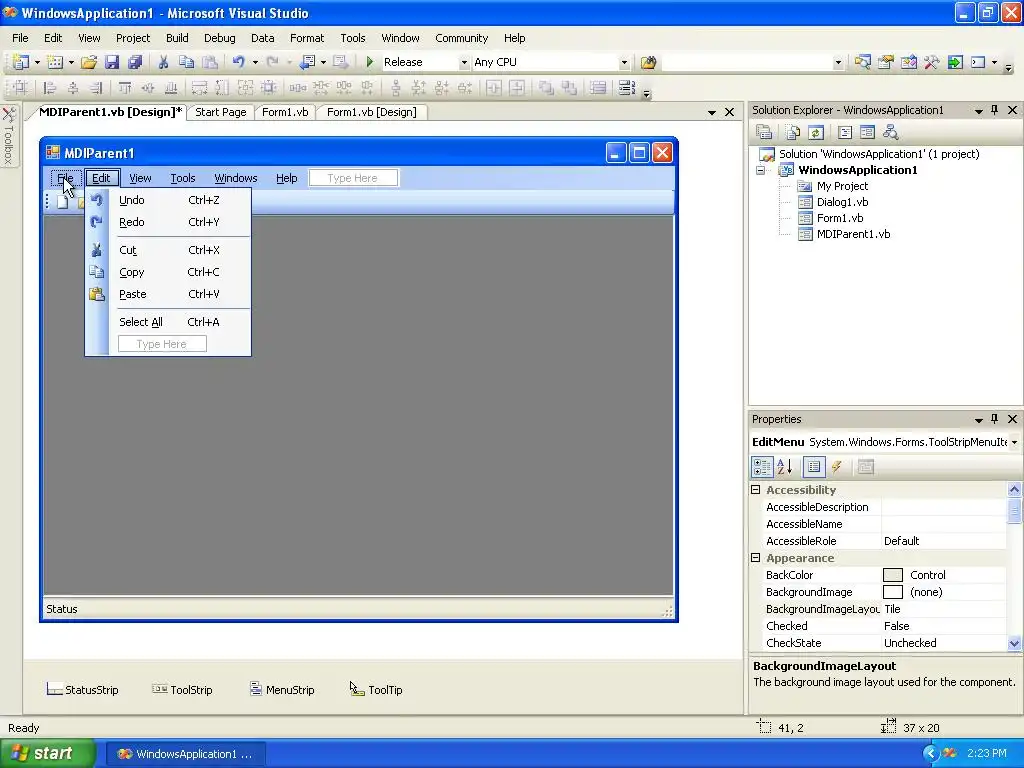Click the BackgroundImage (none) swatch

click(893, 592)
